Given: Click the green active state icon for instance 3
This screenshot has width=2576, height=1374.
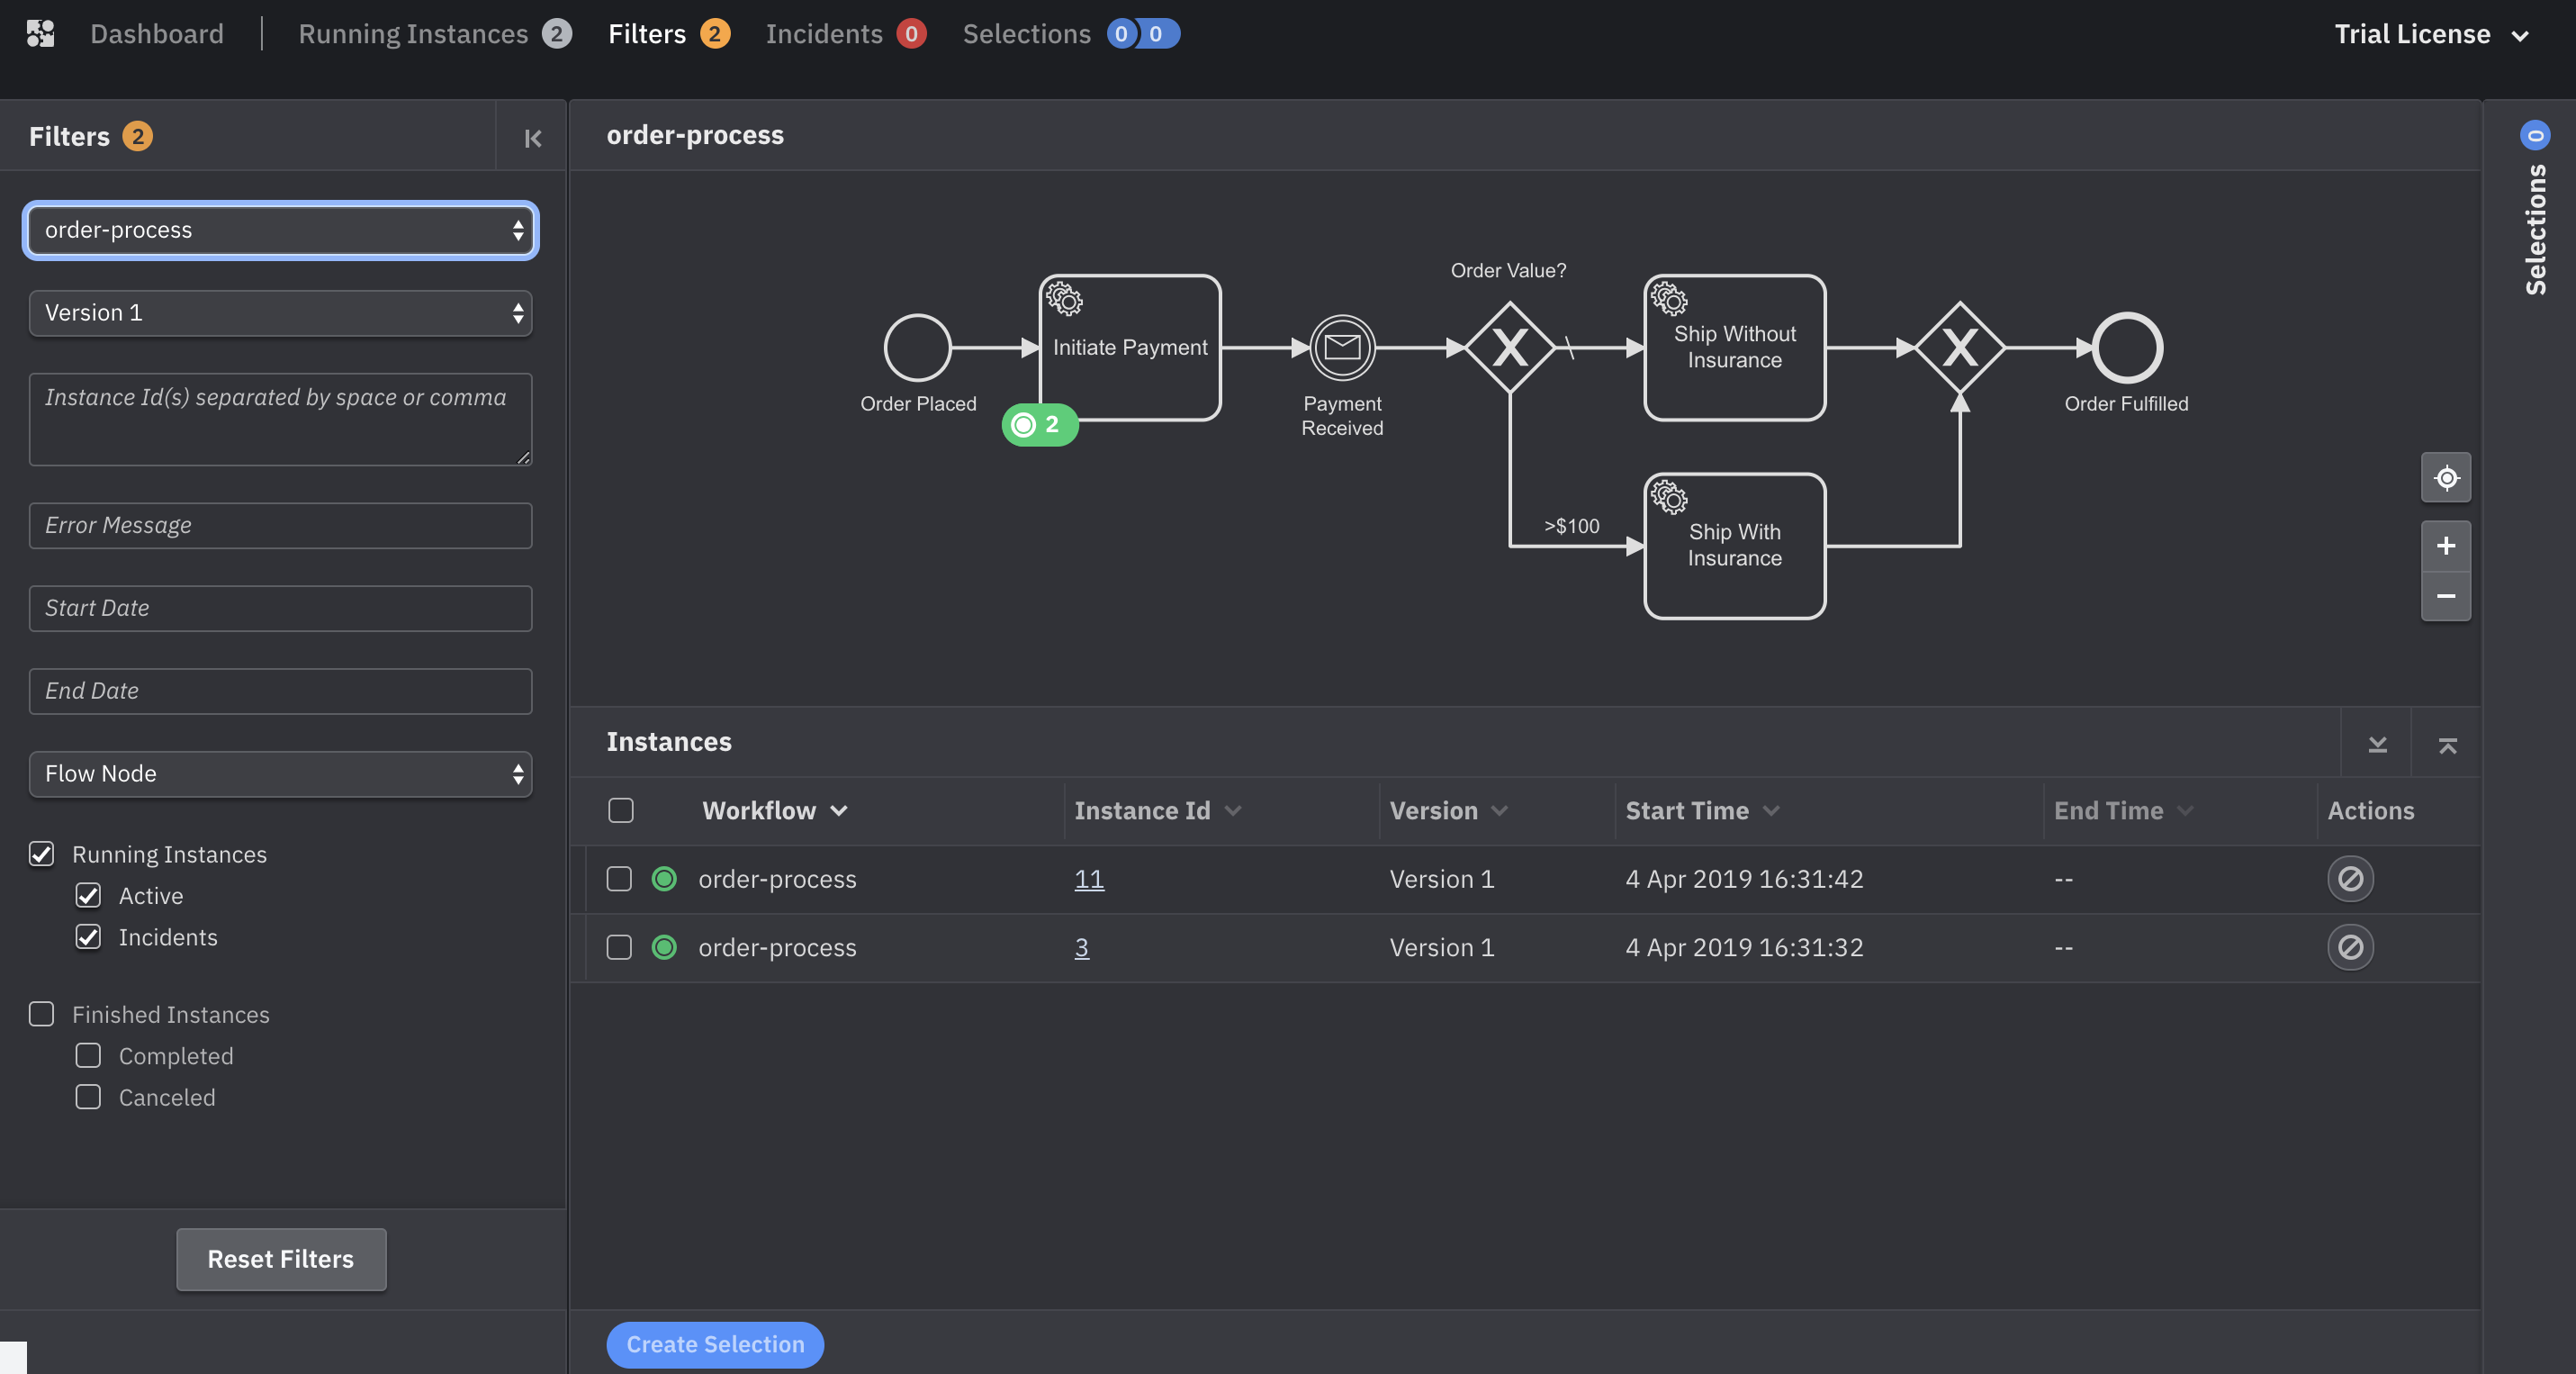Looking at the screenshot, I should click(x=664, y=946).
